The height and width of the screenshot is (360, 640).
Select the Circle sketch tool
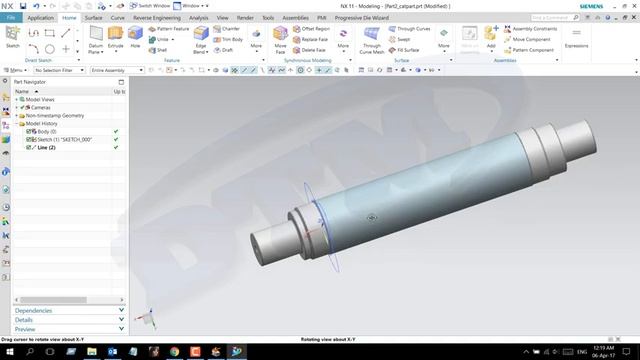(49, 49)
